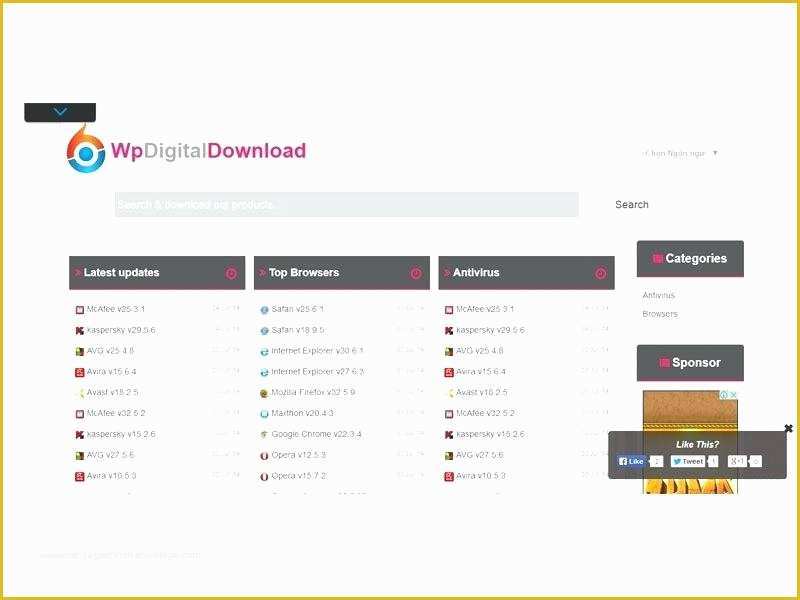The width and height of the screenshot is (800, 600).
Task: Click the Safari v25.6.1 compass icon
Action: [264, 310]
